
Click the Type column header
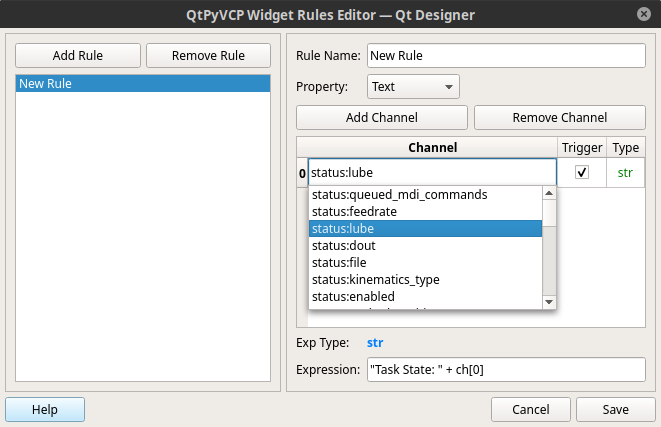(626, 148)
